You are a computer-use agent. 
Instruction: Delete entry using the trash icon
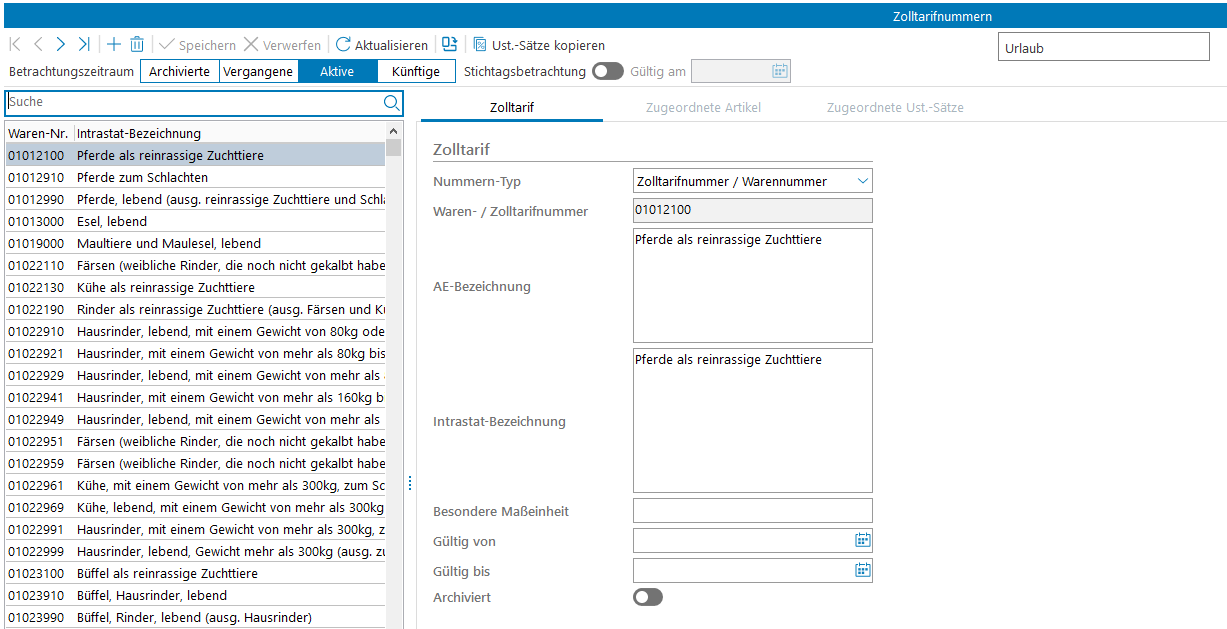click(137, 45)
